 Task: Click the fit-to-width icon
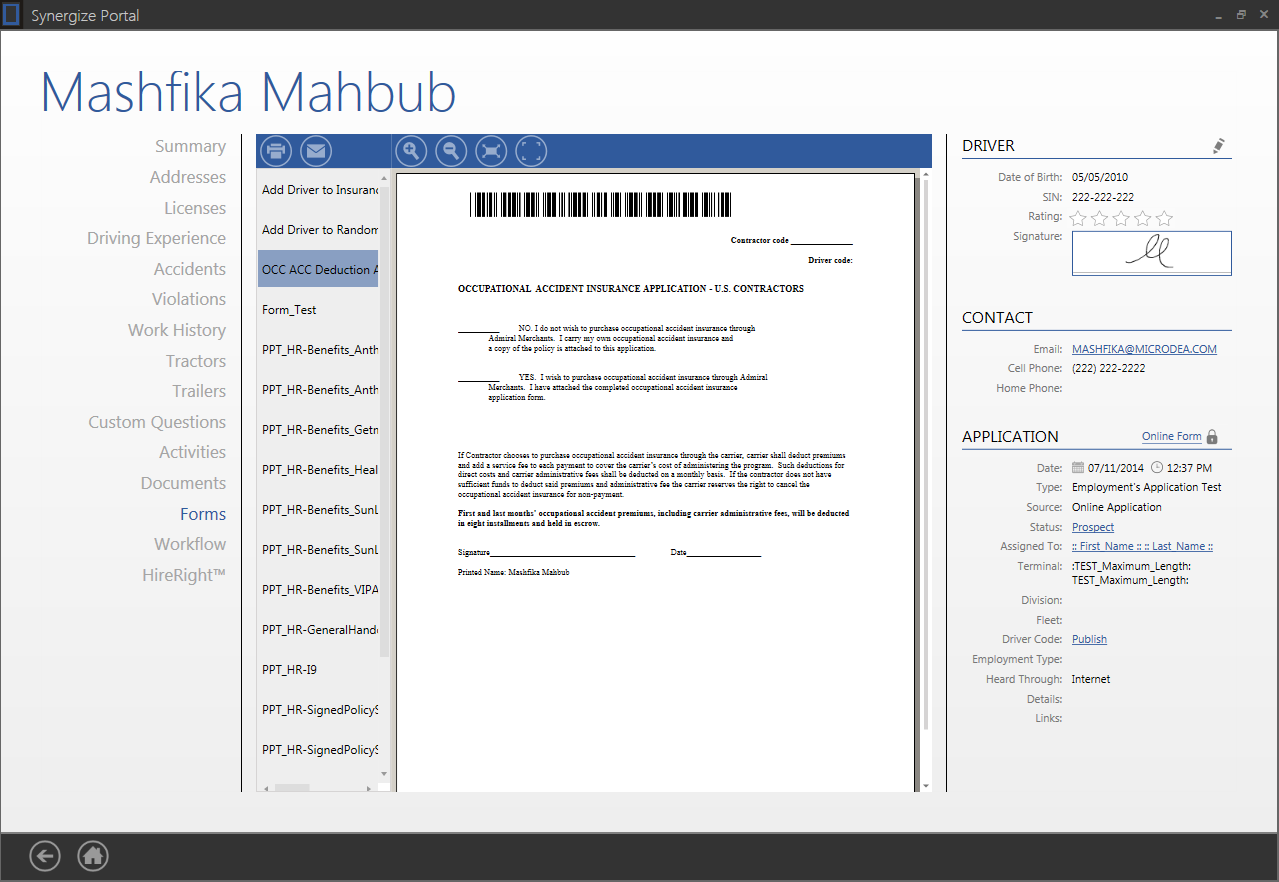click(x=491, y=151)
